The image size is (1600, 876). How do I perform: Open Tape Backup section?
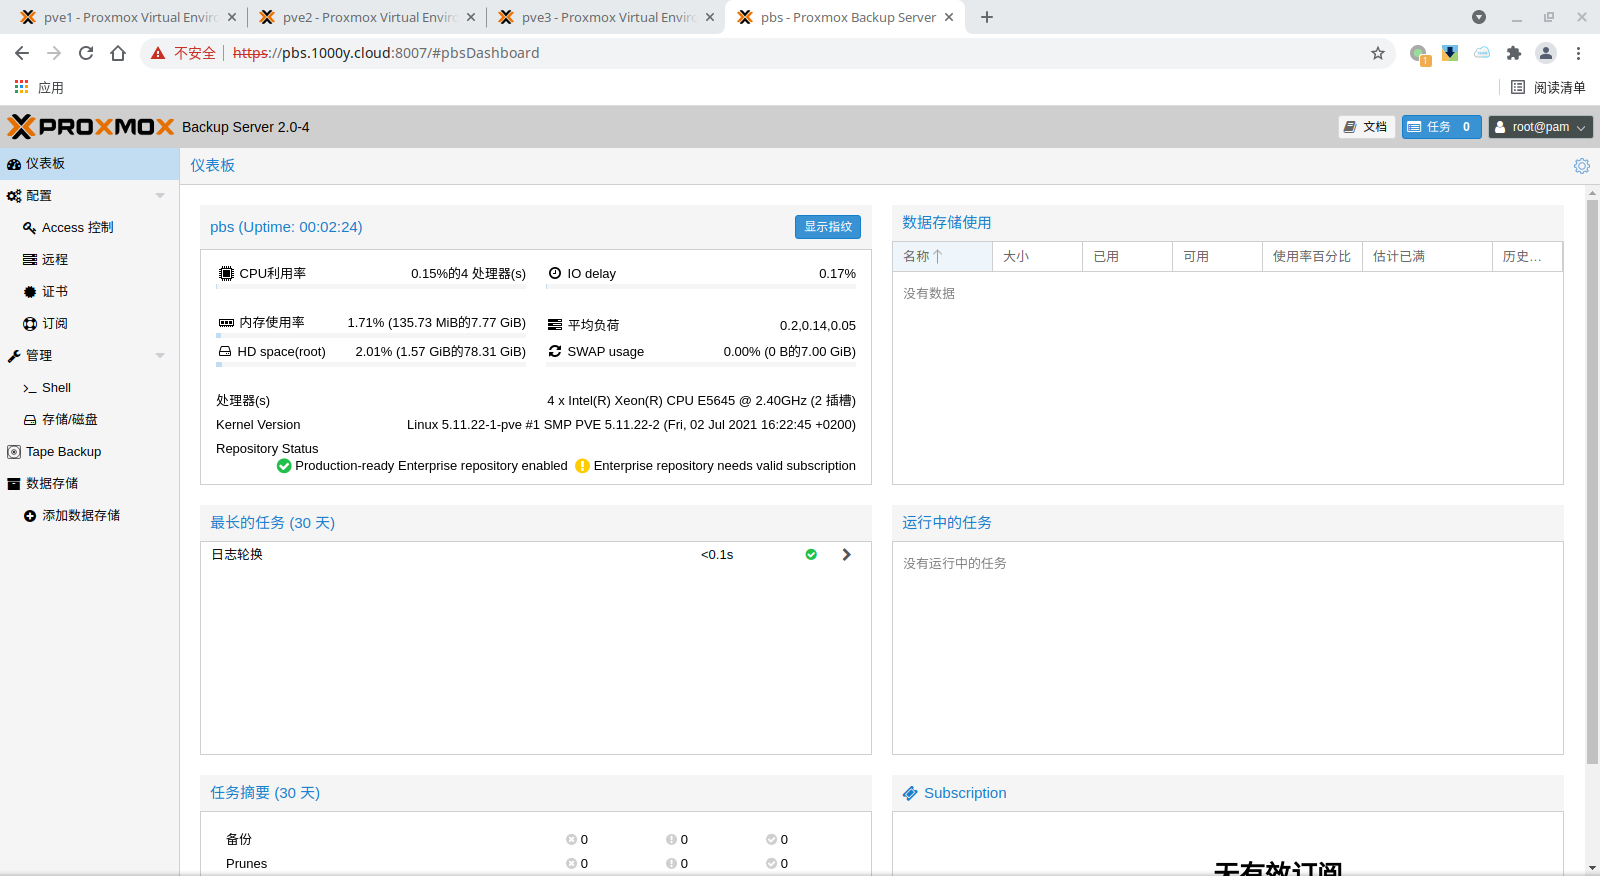[63, 452]
